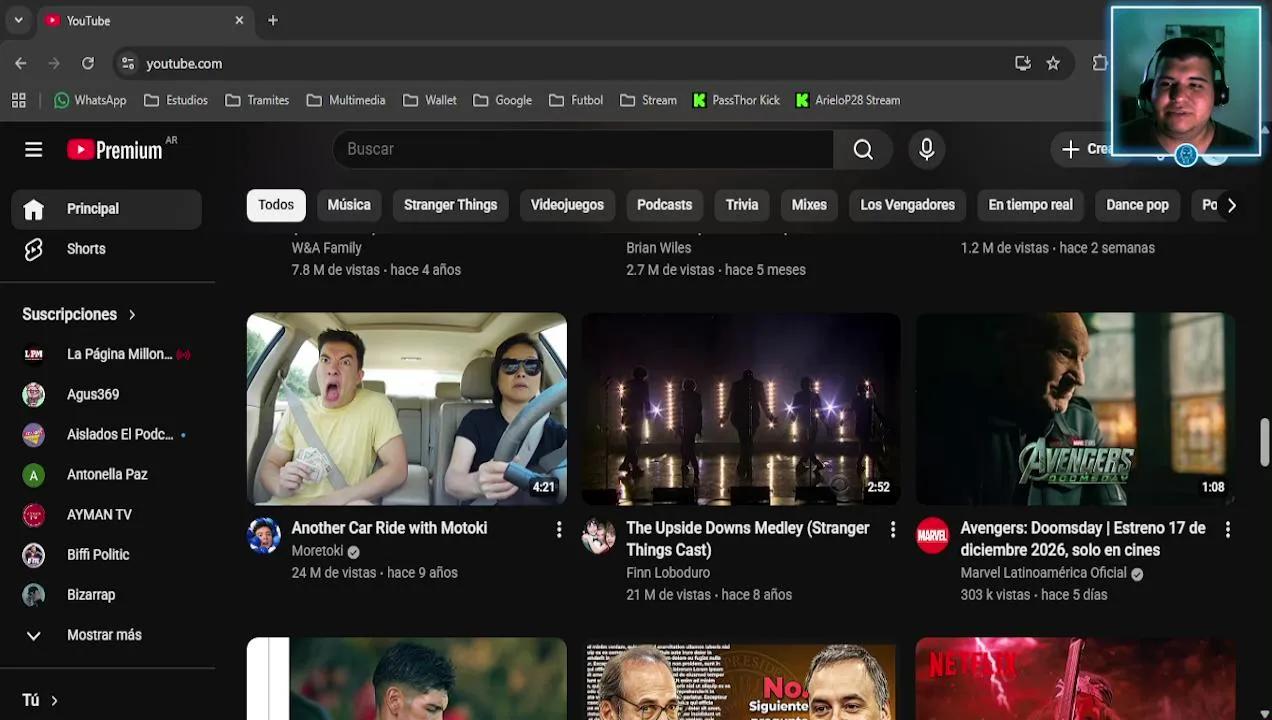The width and height of the screenshot is (1272, 720).
Task: Select the Videojuegos filter chip
Action: click(567, 205)
